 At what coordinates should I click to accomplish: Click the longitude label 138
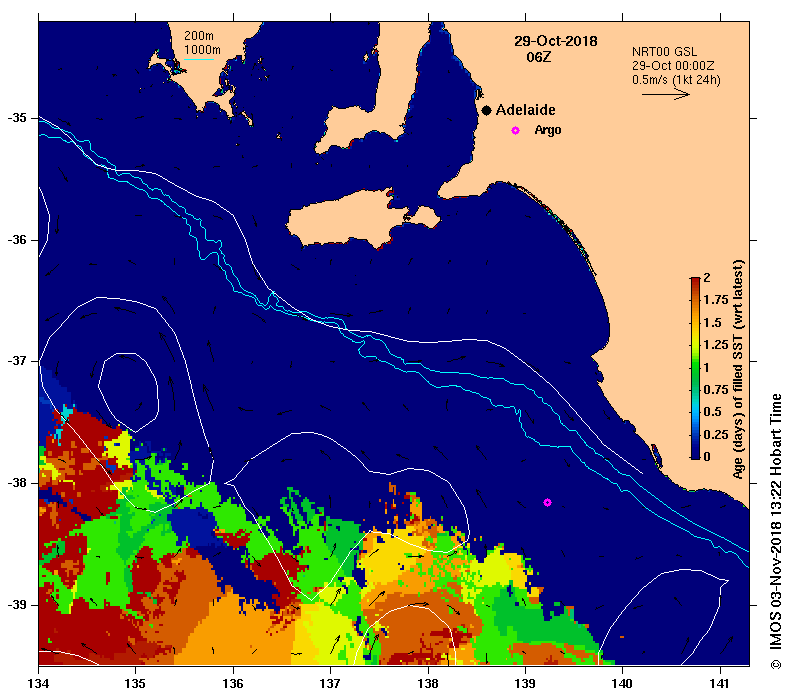pyautogui.click(x=428, y=683)
